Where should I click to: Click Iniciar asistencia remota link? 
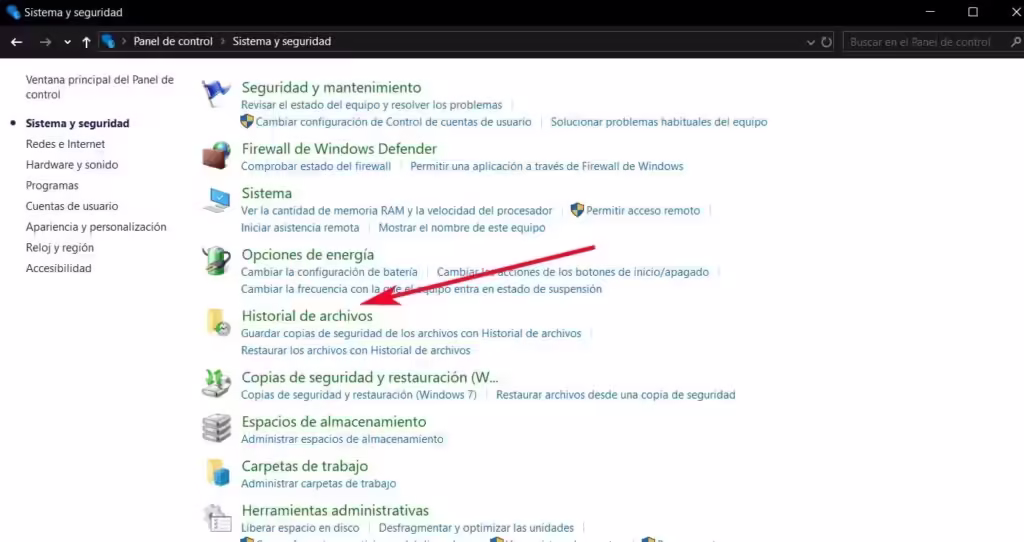(300, 228)
